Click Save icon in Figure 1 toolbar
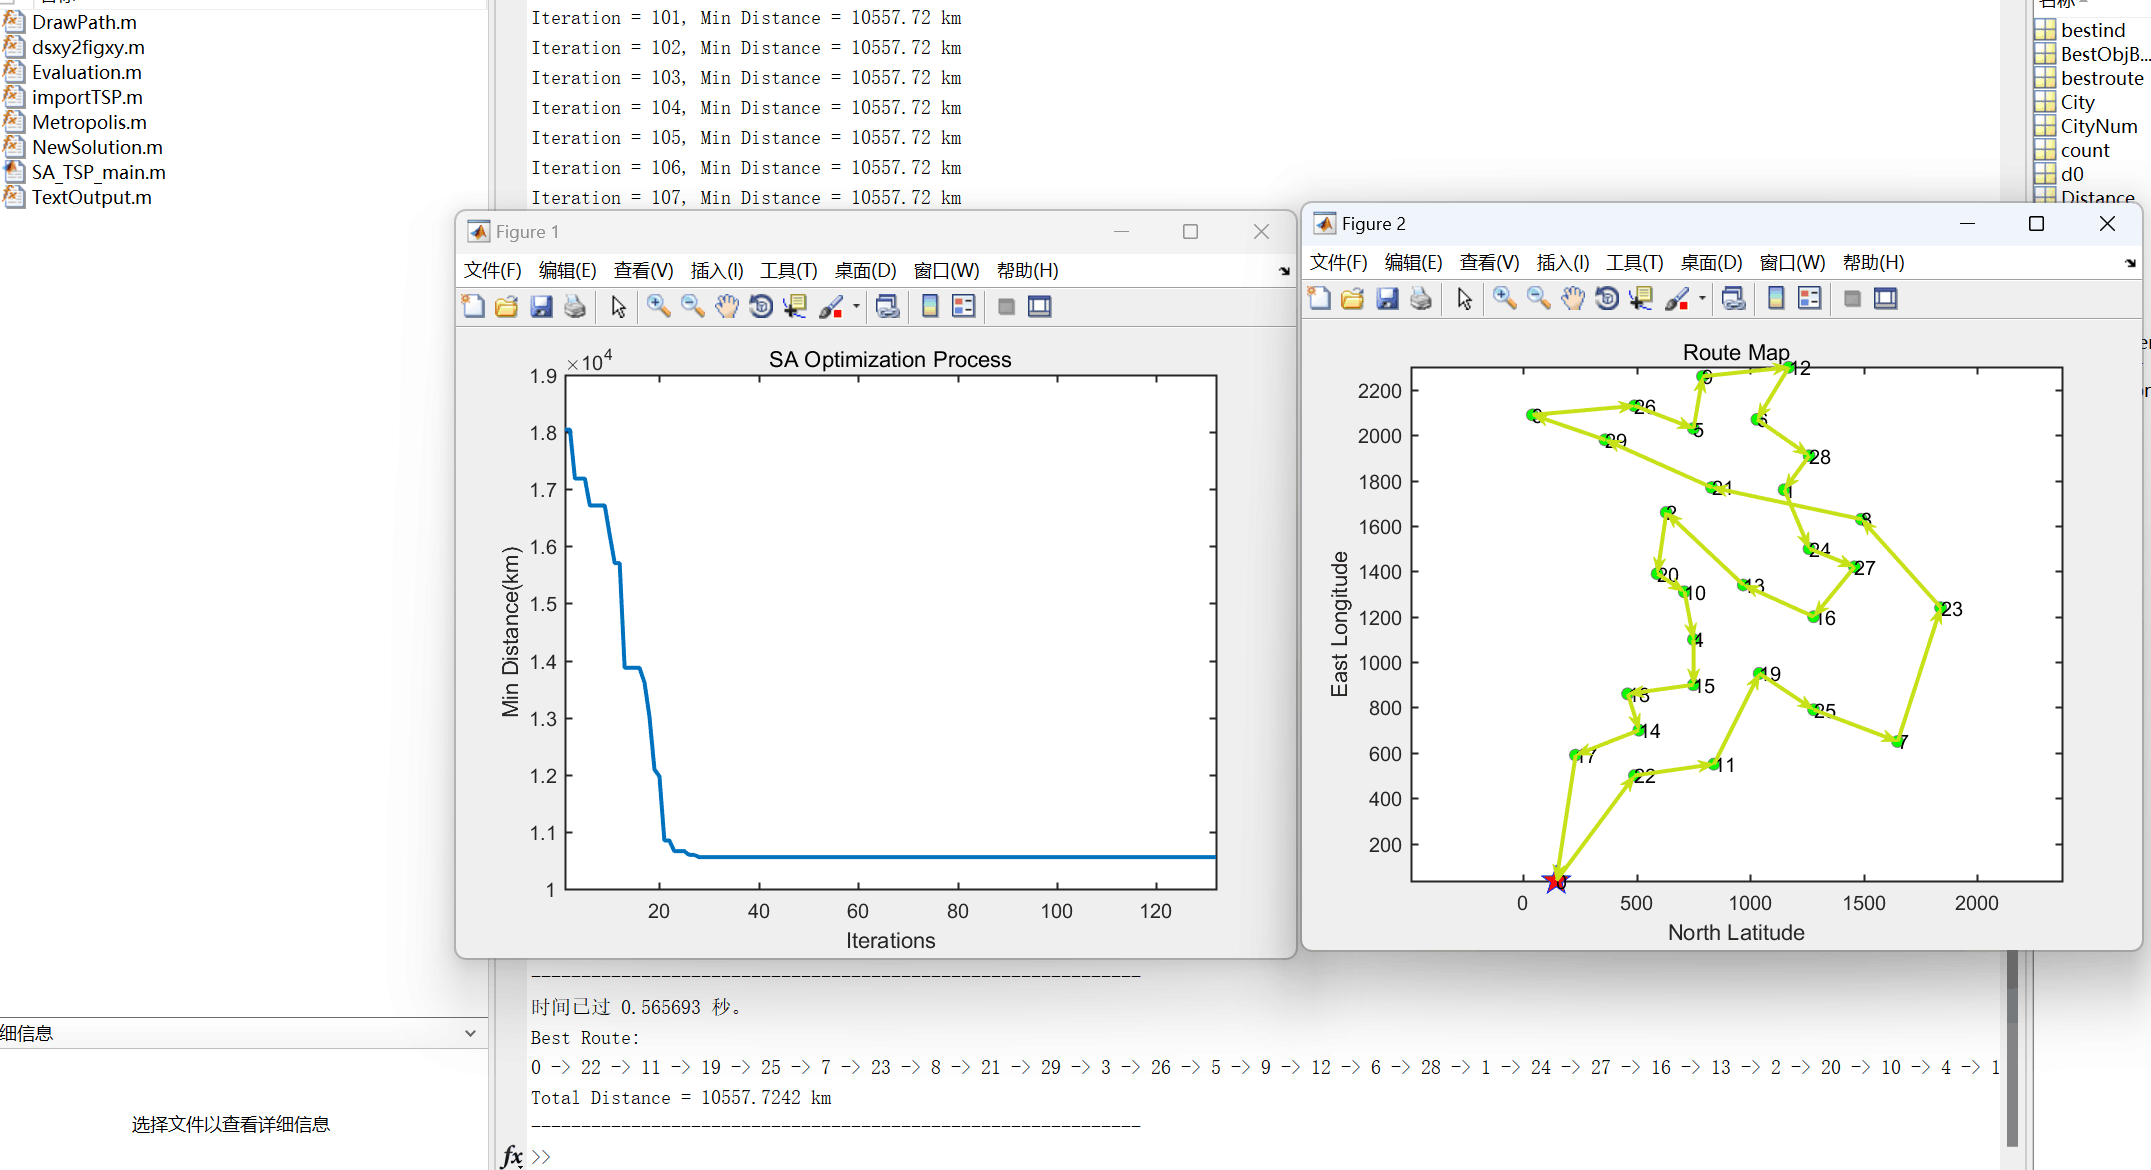Image resolution: width=2151 pixels, height=1170 pixels. (541, 307)
